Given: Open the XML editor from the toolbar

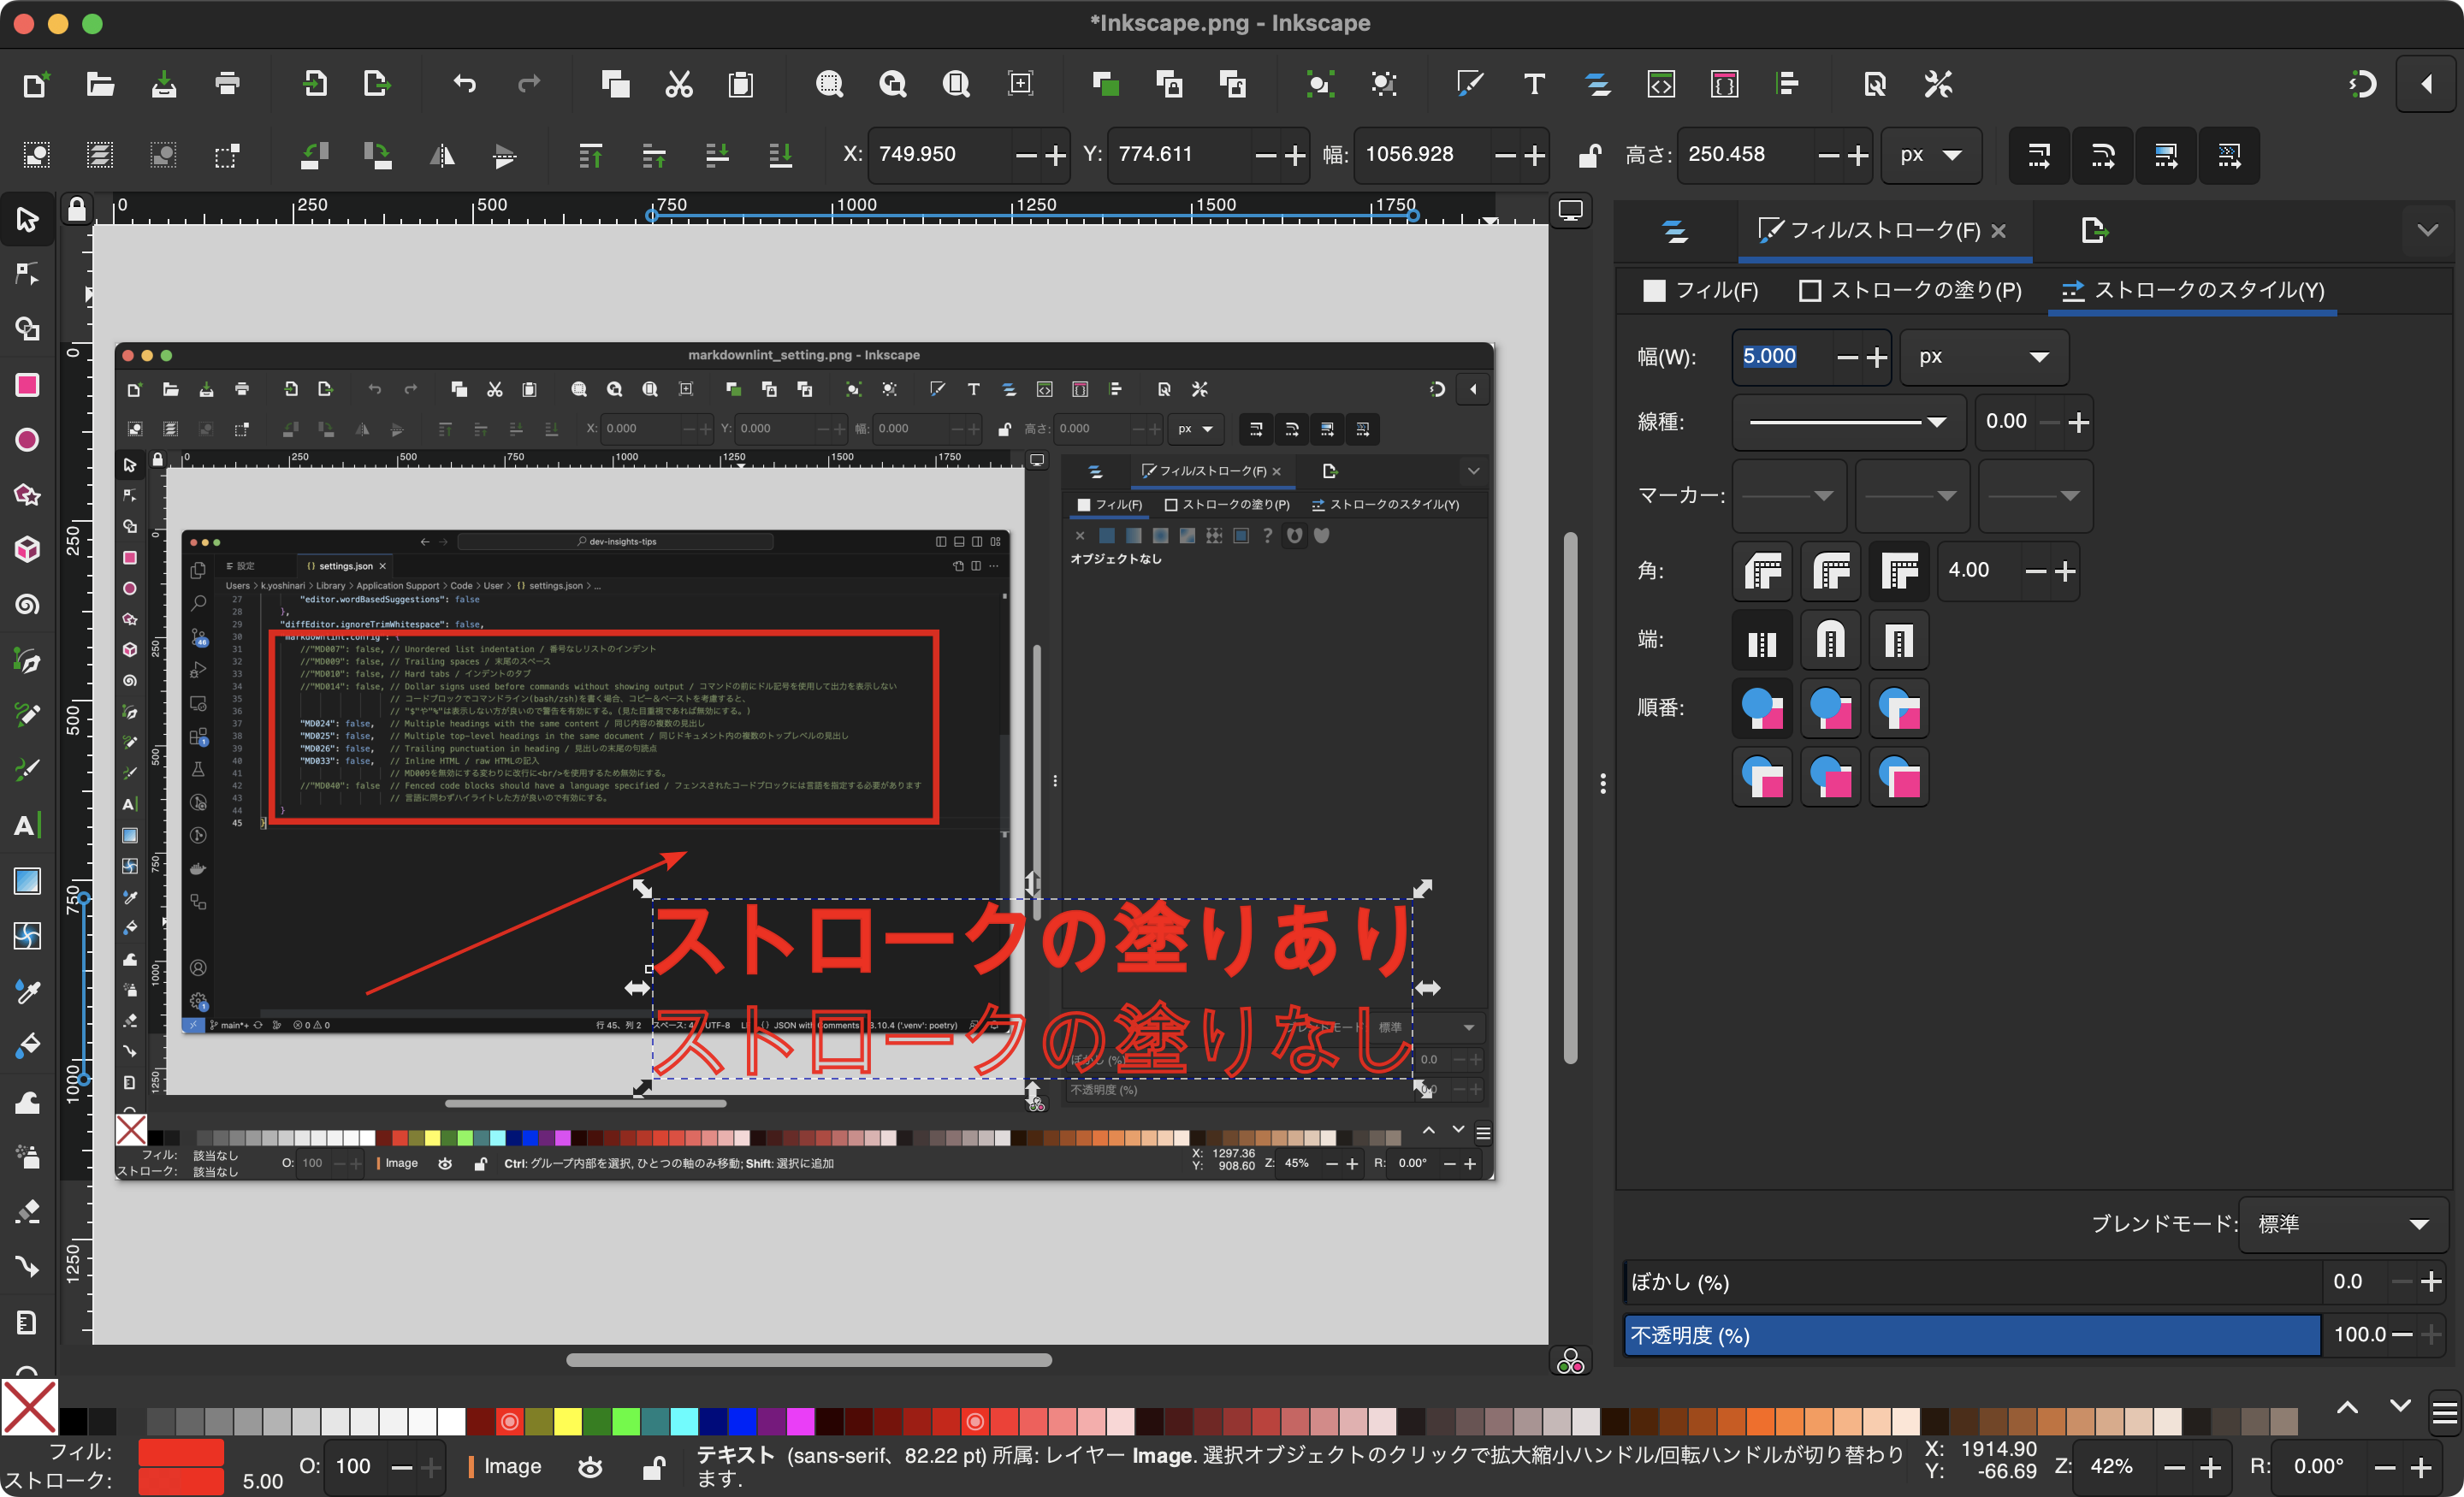Looking at the screenshot, I should 1660,84.
